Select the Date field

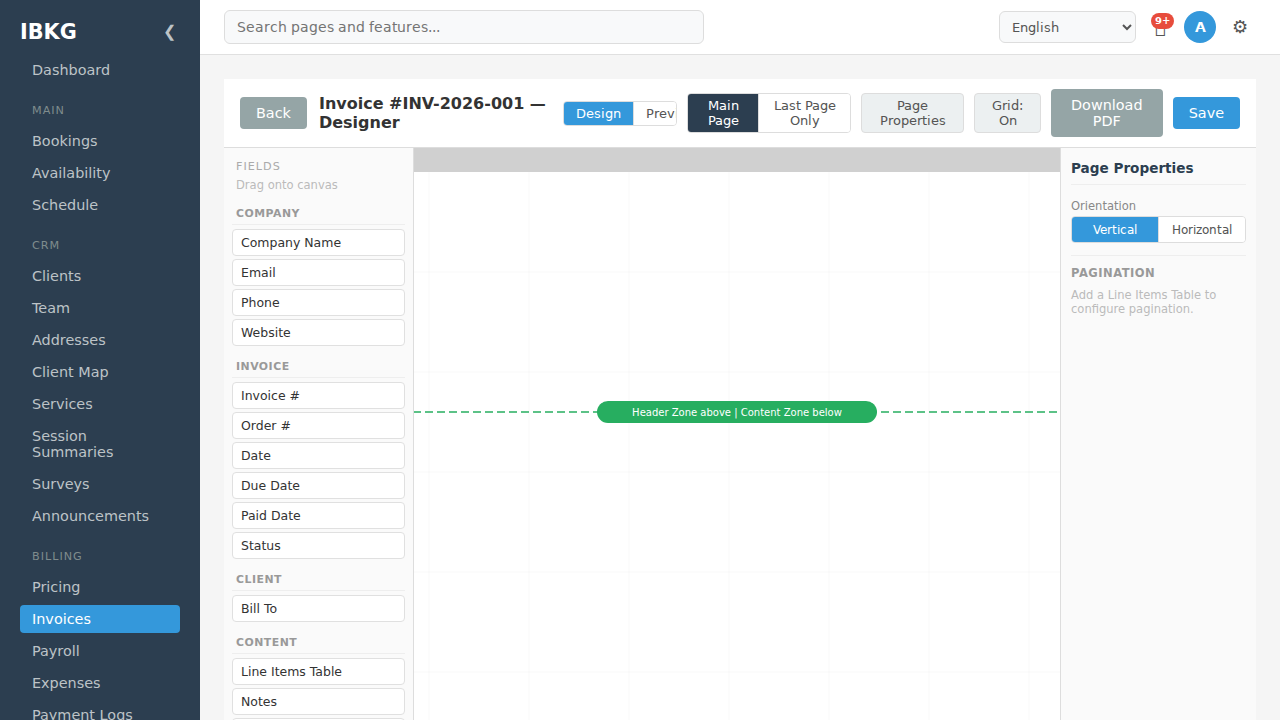[x=318, y=455]
